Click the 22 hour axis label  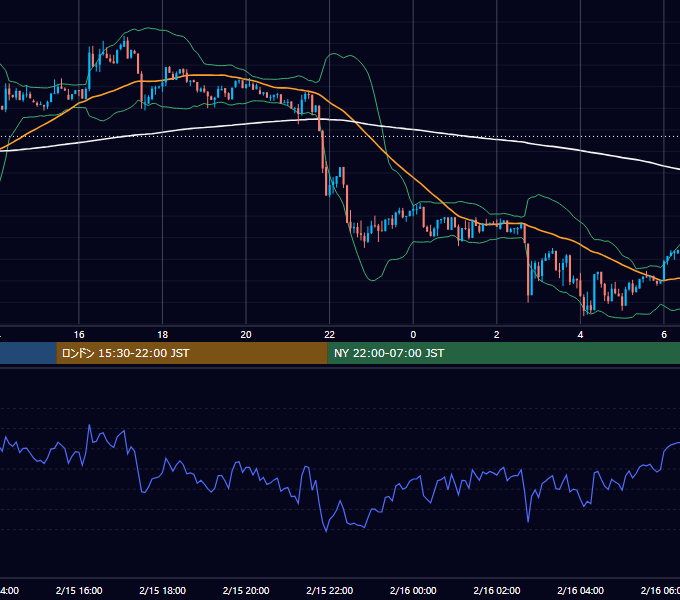pyautogui.click(x=330, y=335)
